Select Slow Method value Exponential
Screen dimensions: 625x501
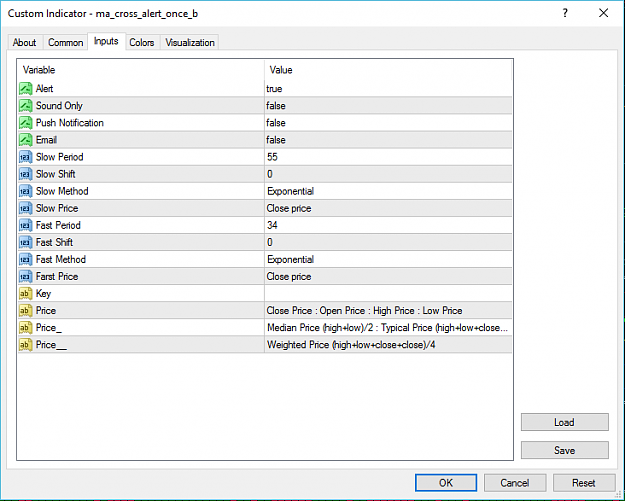388,191
